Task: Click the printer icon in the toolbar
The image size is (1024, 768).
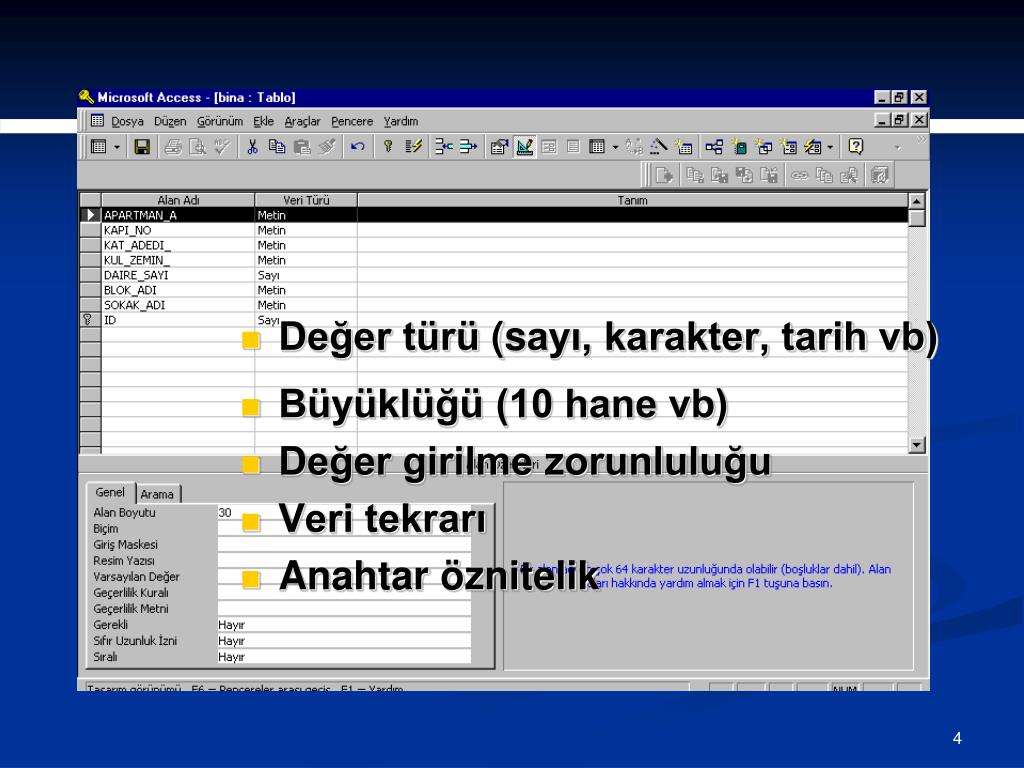Action: coord(173,147)
